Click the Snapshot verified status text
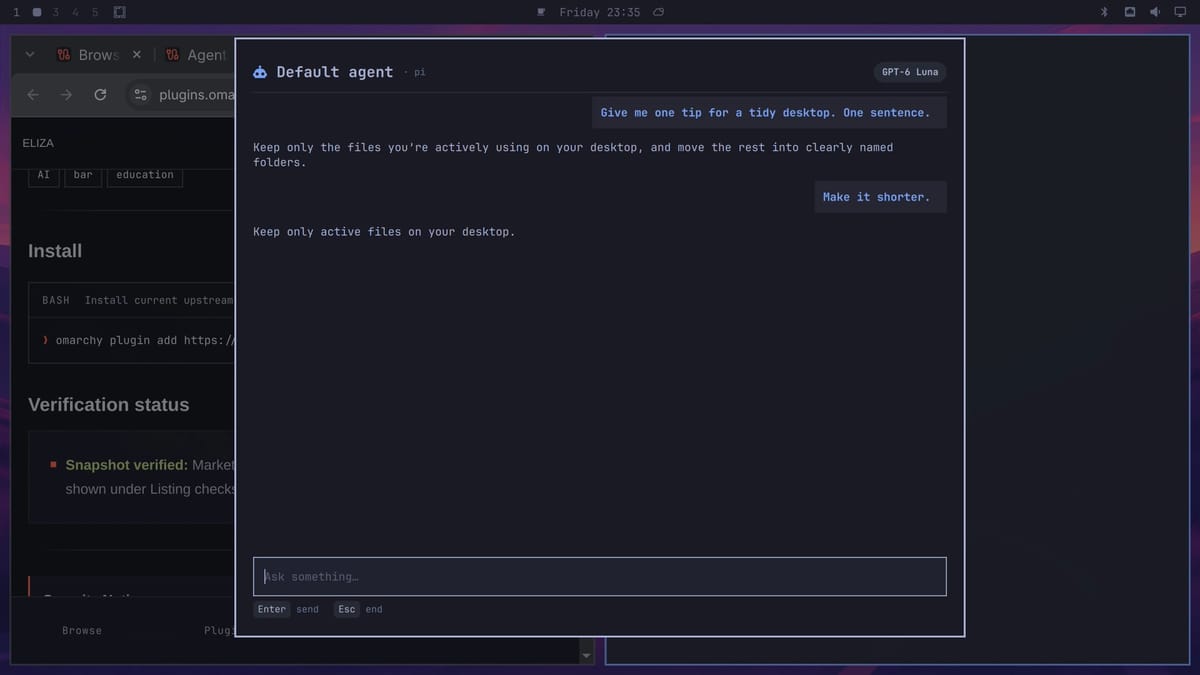The image size is (1200, 675). [x=126, y=465]
